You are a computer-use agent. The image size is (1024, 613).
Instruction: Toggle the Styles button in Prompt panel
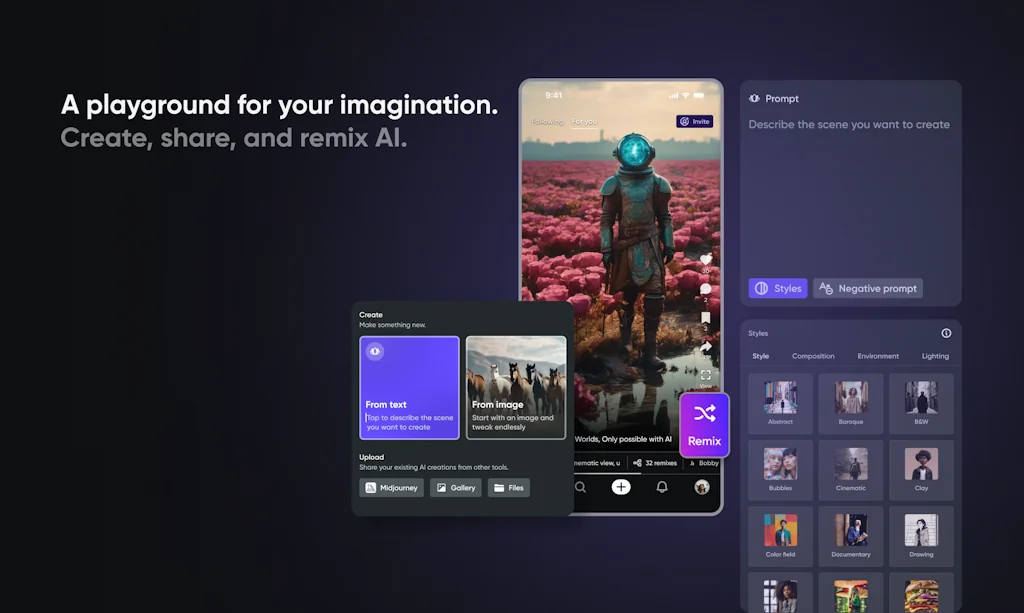(x=777, y=288)
